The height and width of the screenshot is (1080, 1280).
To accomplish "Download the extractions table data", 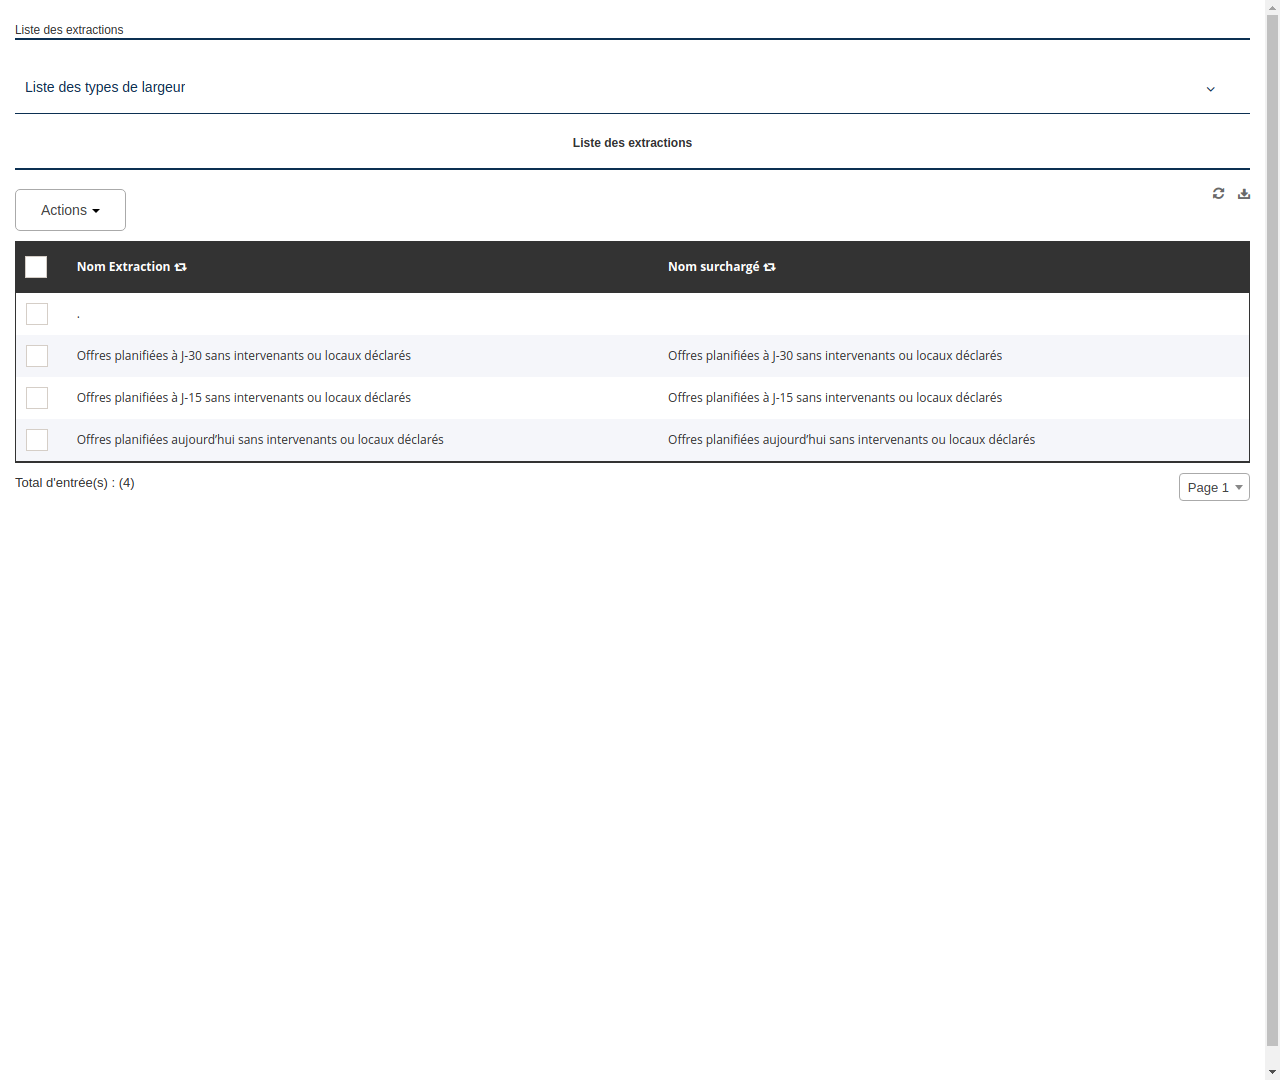I will click(x=1243, y=193).
